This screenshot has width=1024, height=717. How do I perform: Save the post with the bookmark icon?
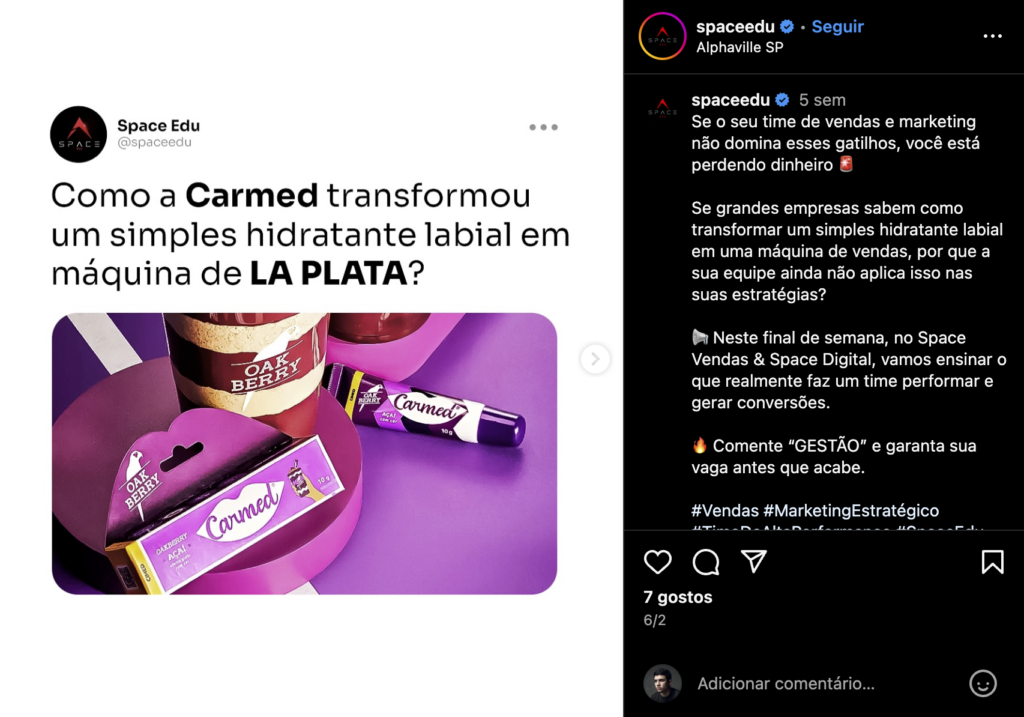click(x=992, y=562)
